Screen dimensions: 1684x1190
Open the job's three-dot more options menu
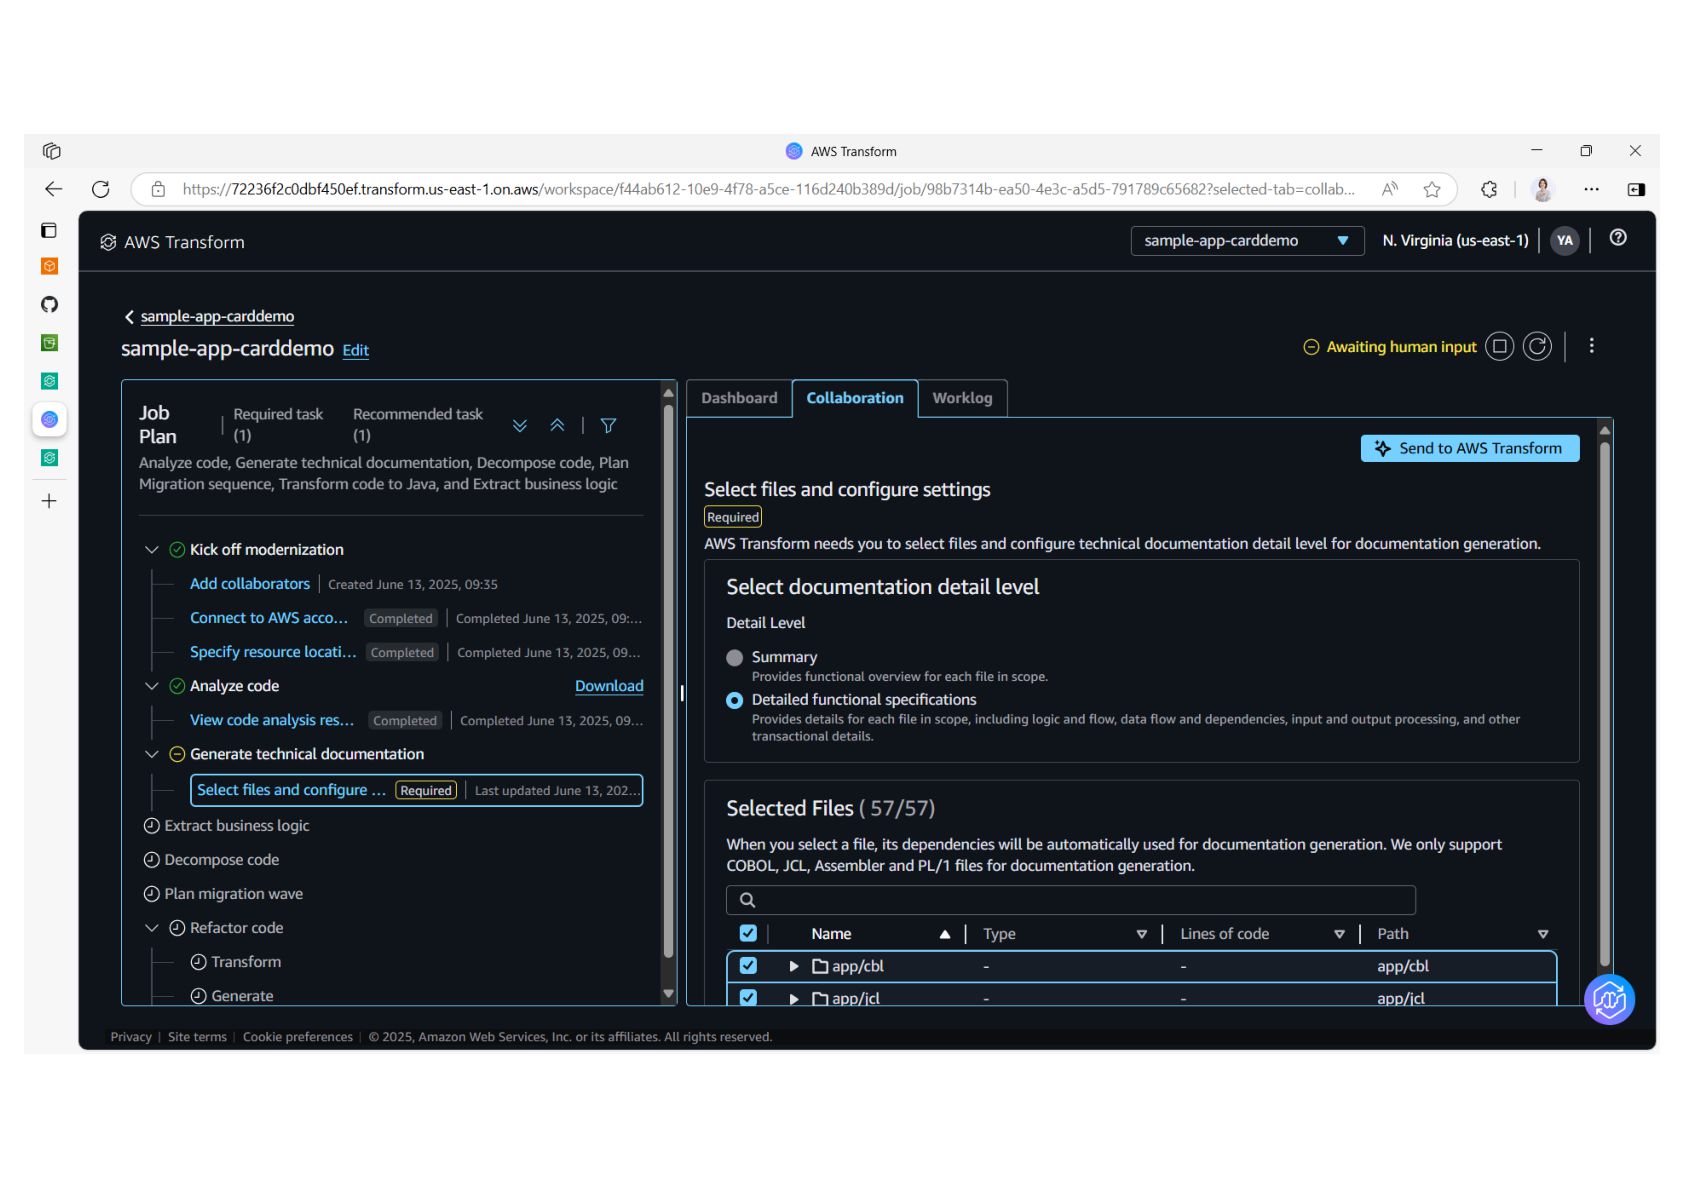coord(1591,346)
